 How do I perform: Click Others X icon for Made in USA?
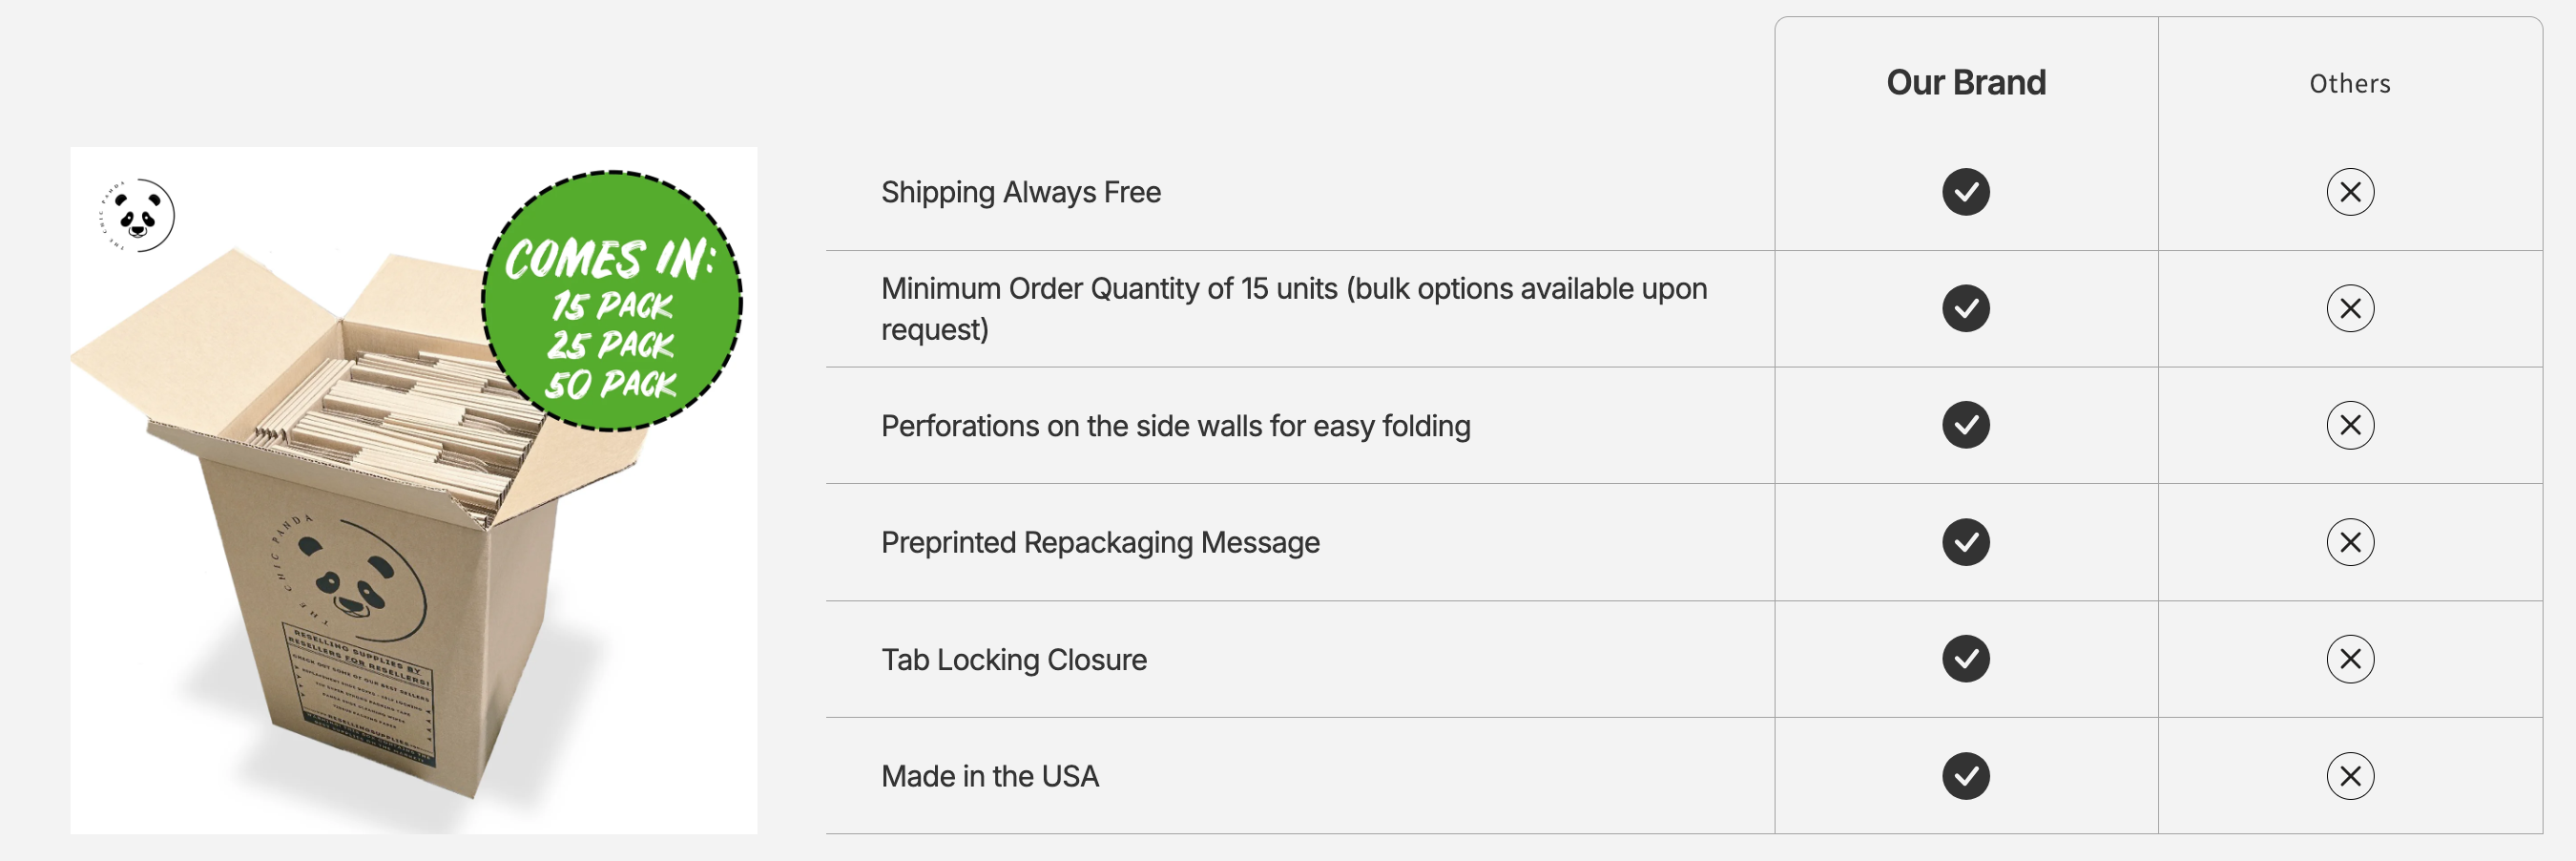pyautogui.click(x=2349, y=776)
